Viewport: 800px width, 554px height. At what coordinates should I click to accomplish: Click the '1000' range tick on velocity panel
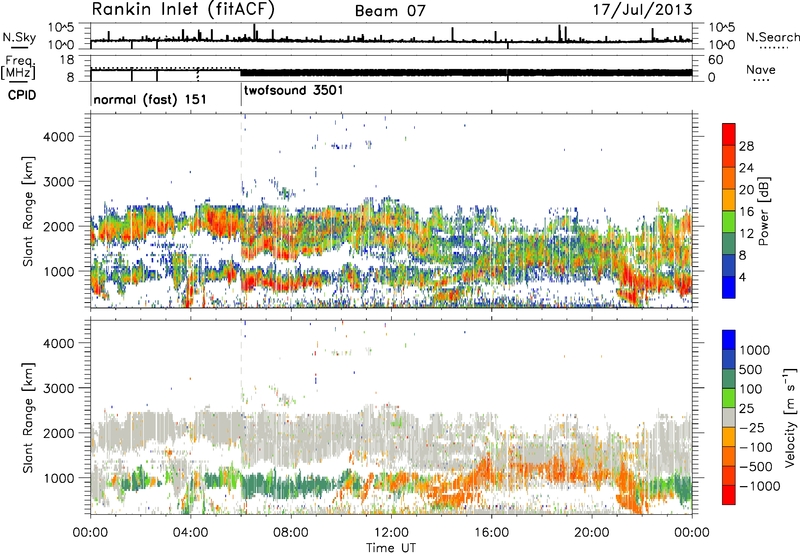point(58,477)
